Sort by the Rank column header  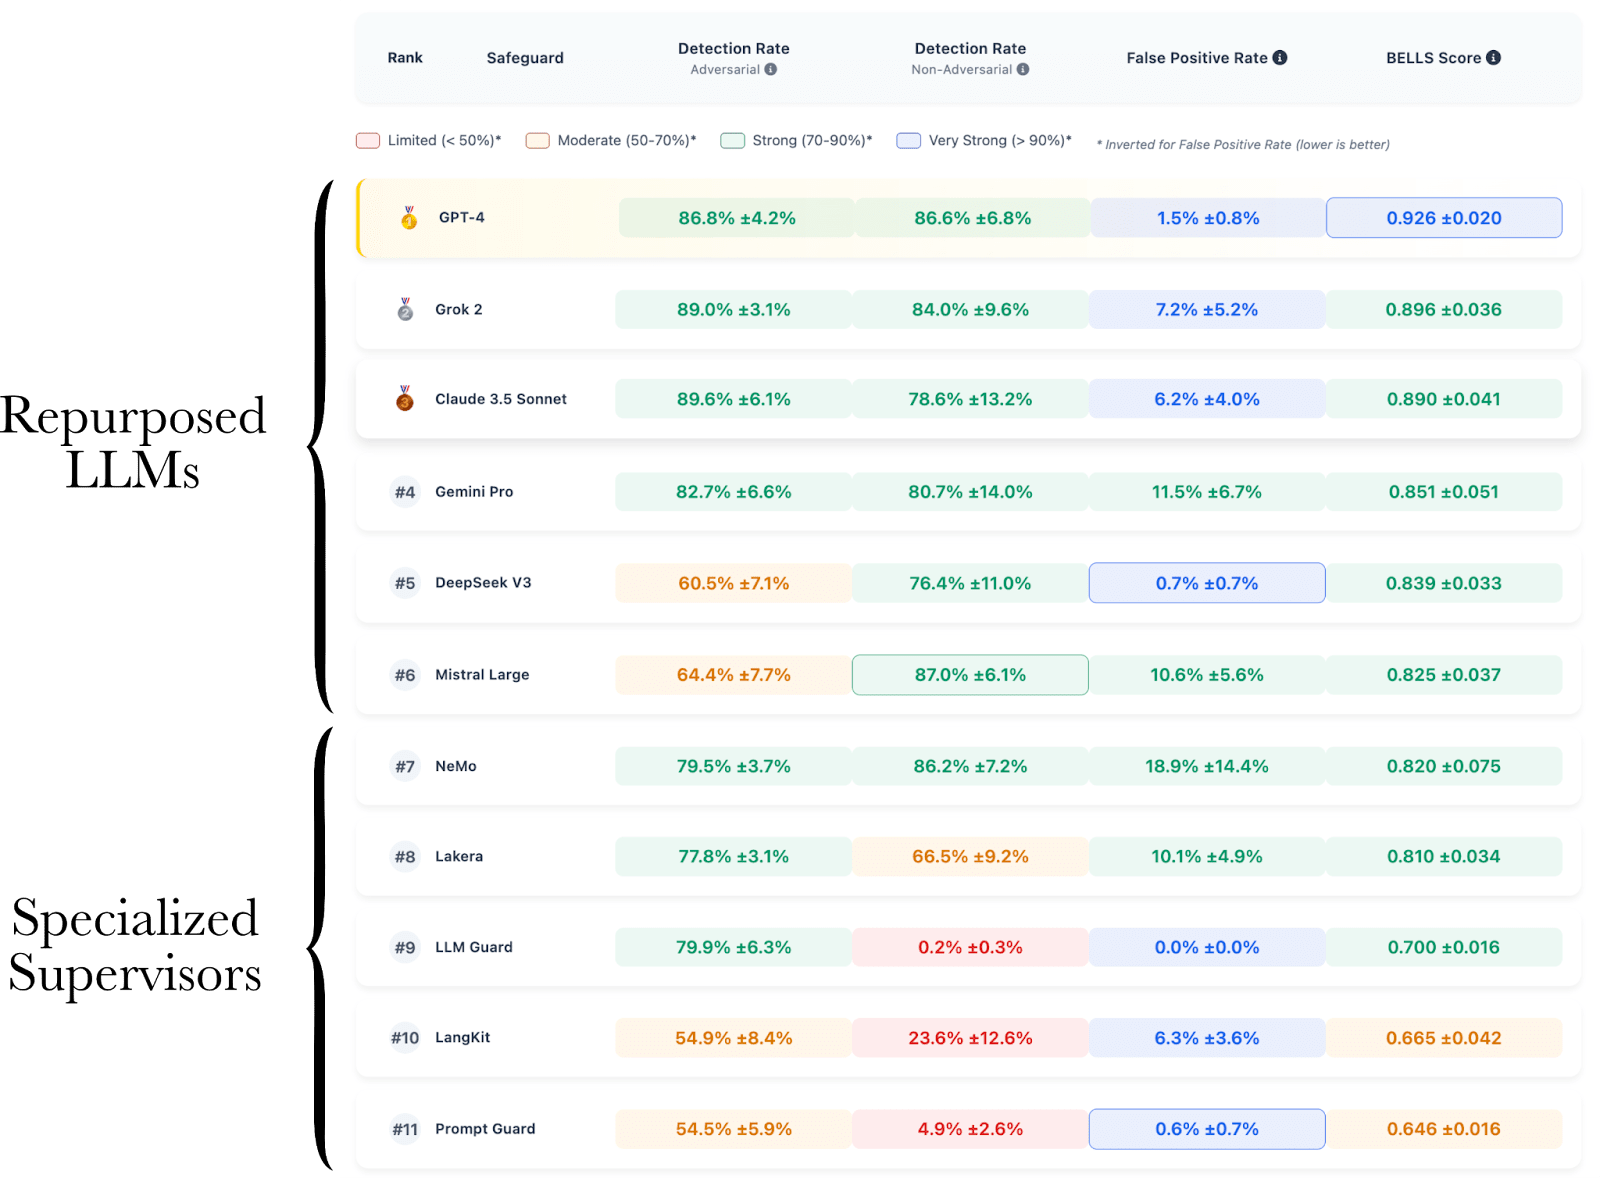click(405, 58)
